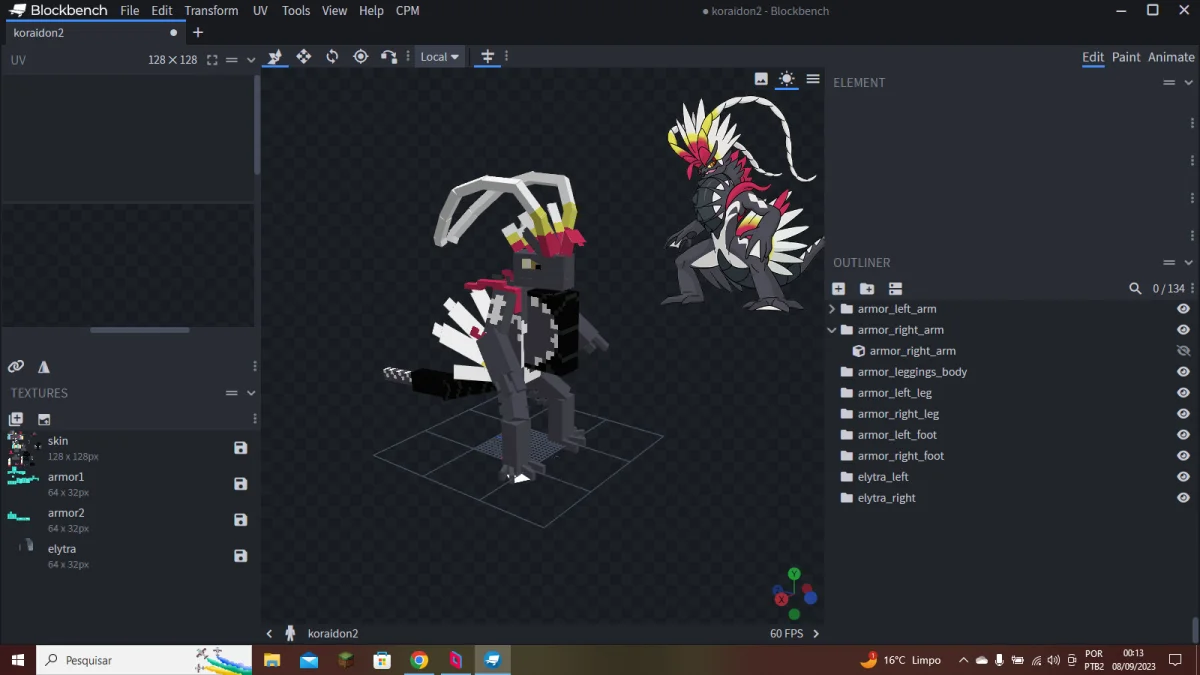
Task: Click the UV fullscreen expand icon
Action: [212, 60]
